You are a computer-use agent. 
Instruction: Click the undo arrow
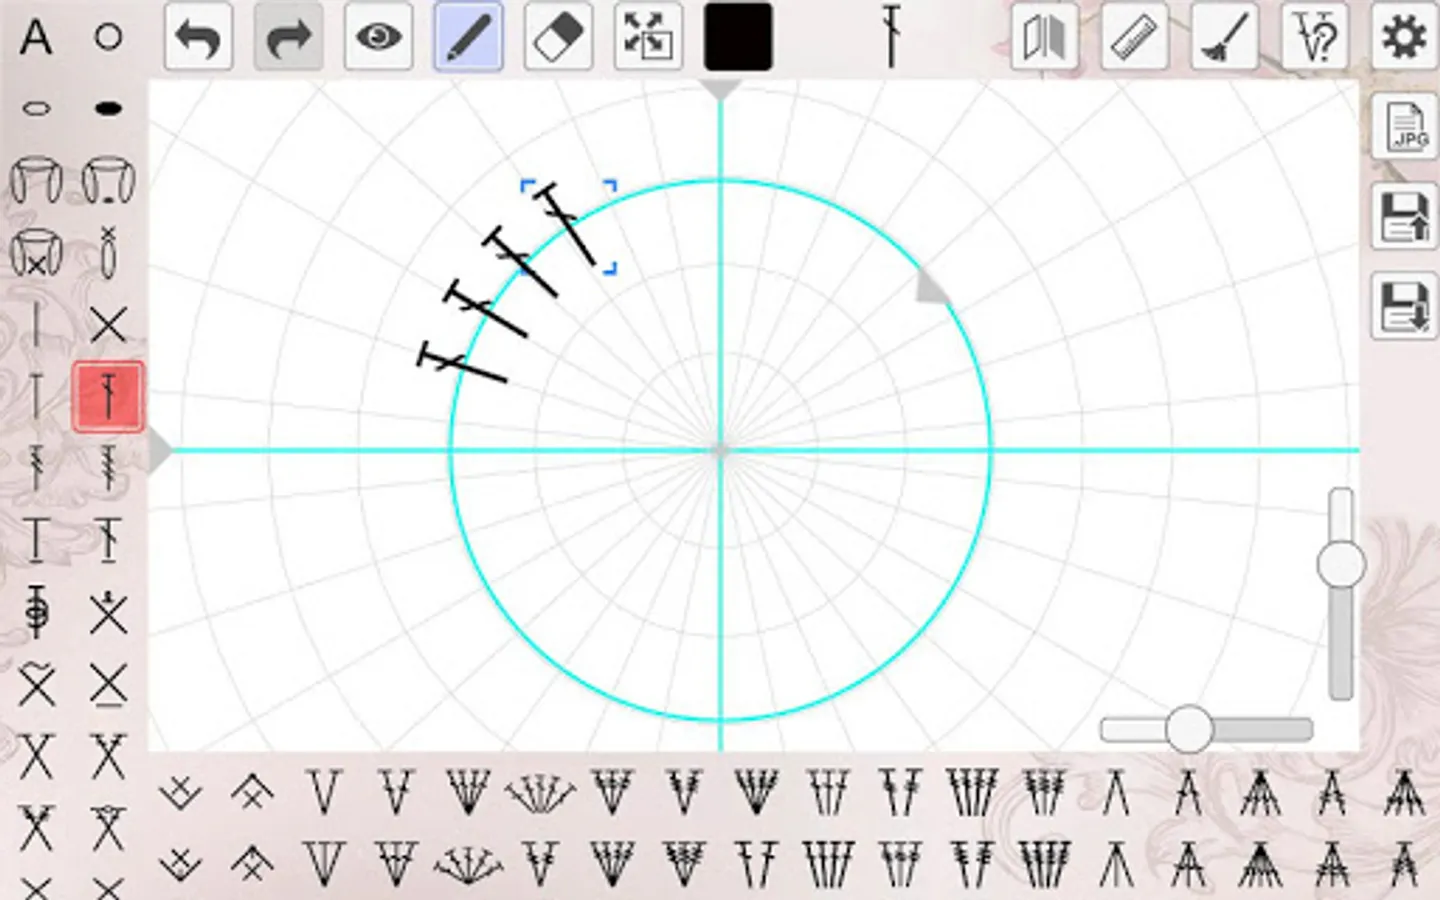coord(198,36)
